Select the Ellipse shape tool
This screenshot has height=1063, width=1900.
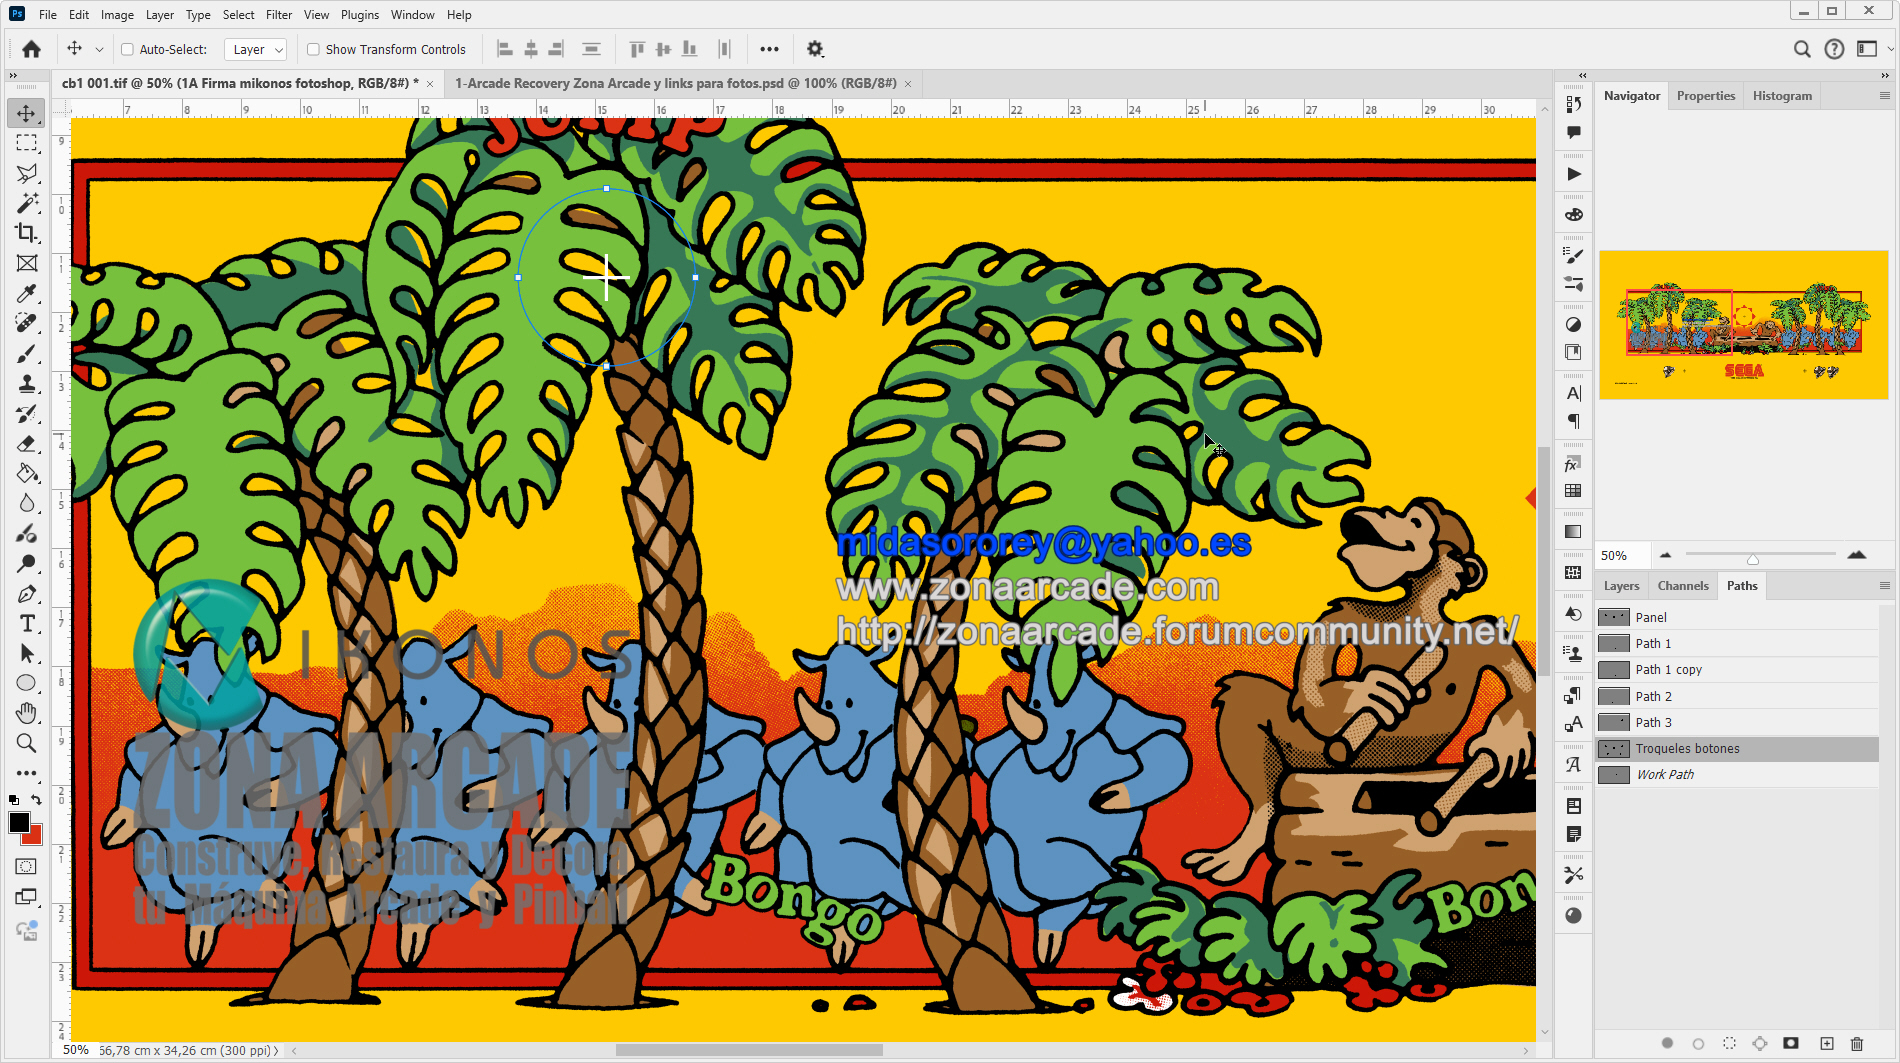click(27, 683)
